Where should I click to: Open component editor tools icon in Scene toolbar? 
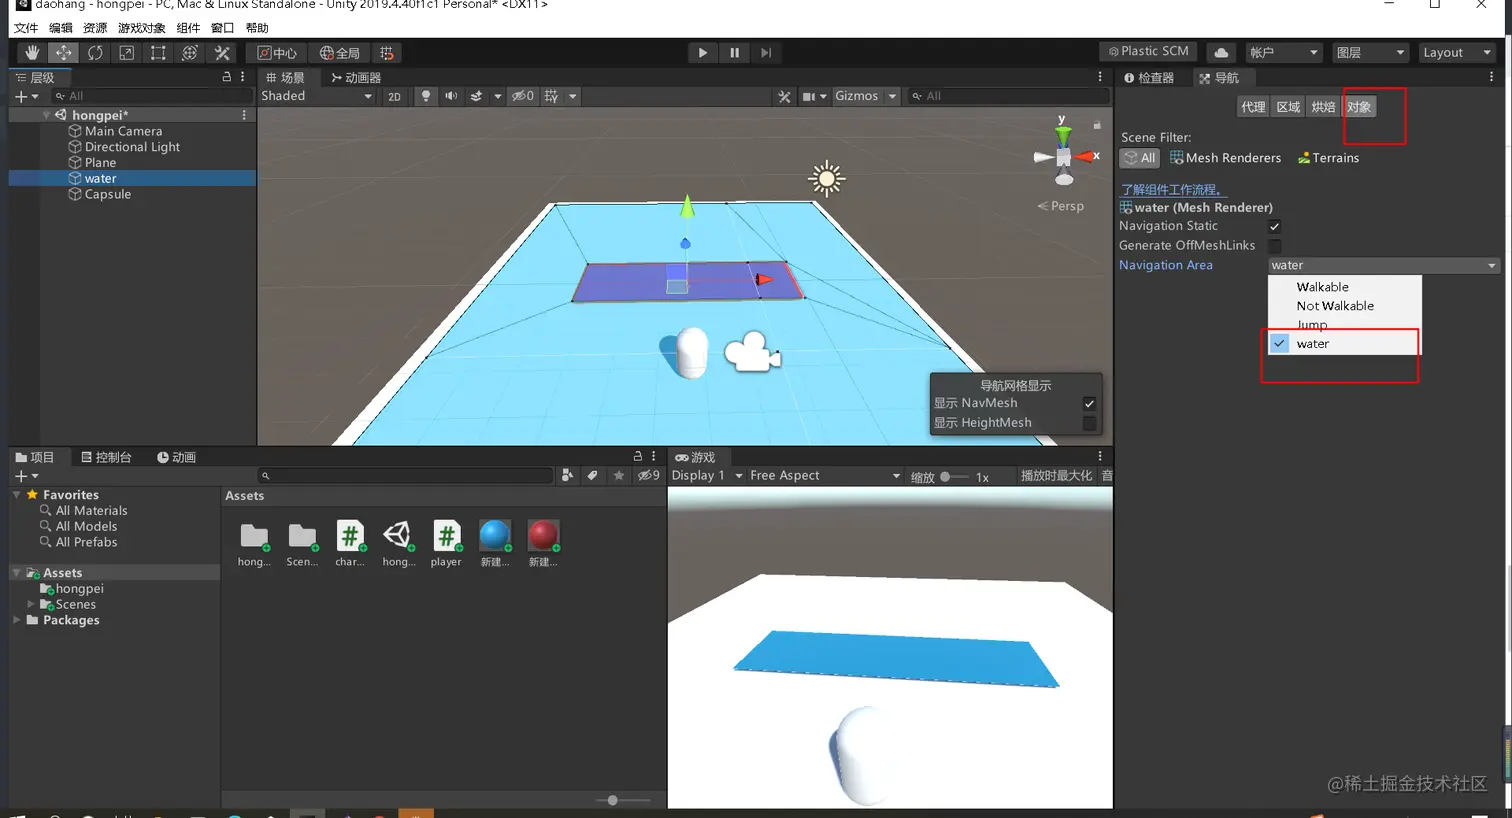(x=784, y=96)
